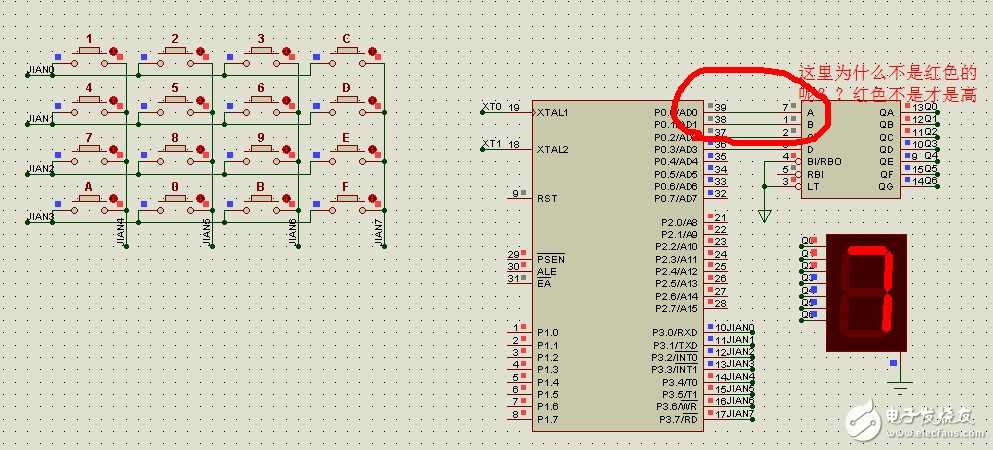The height and width of the screenshot is (450, 993).
Task: Click the P2.7/A15 pin label
Action: coord(676,308)
